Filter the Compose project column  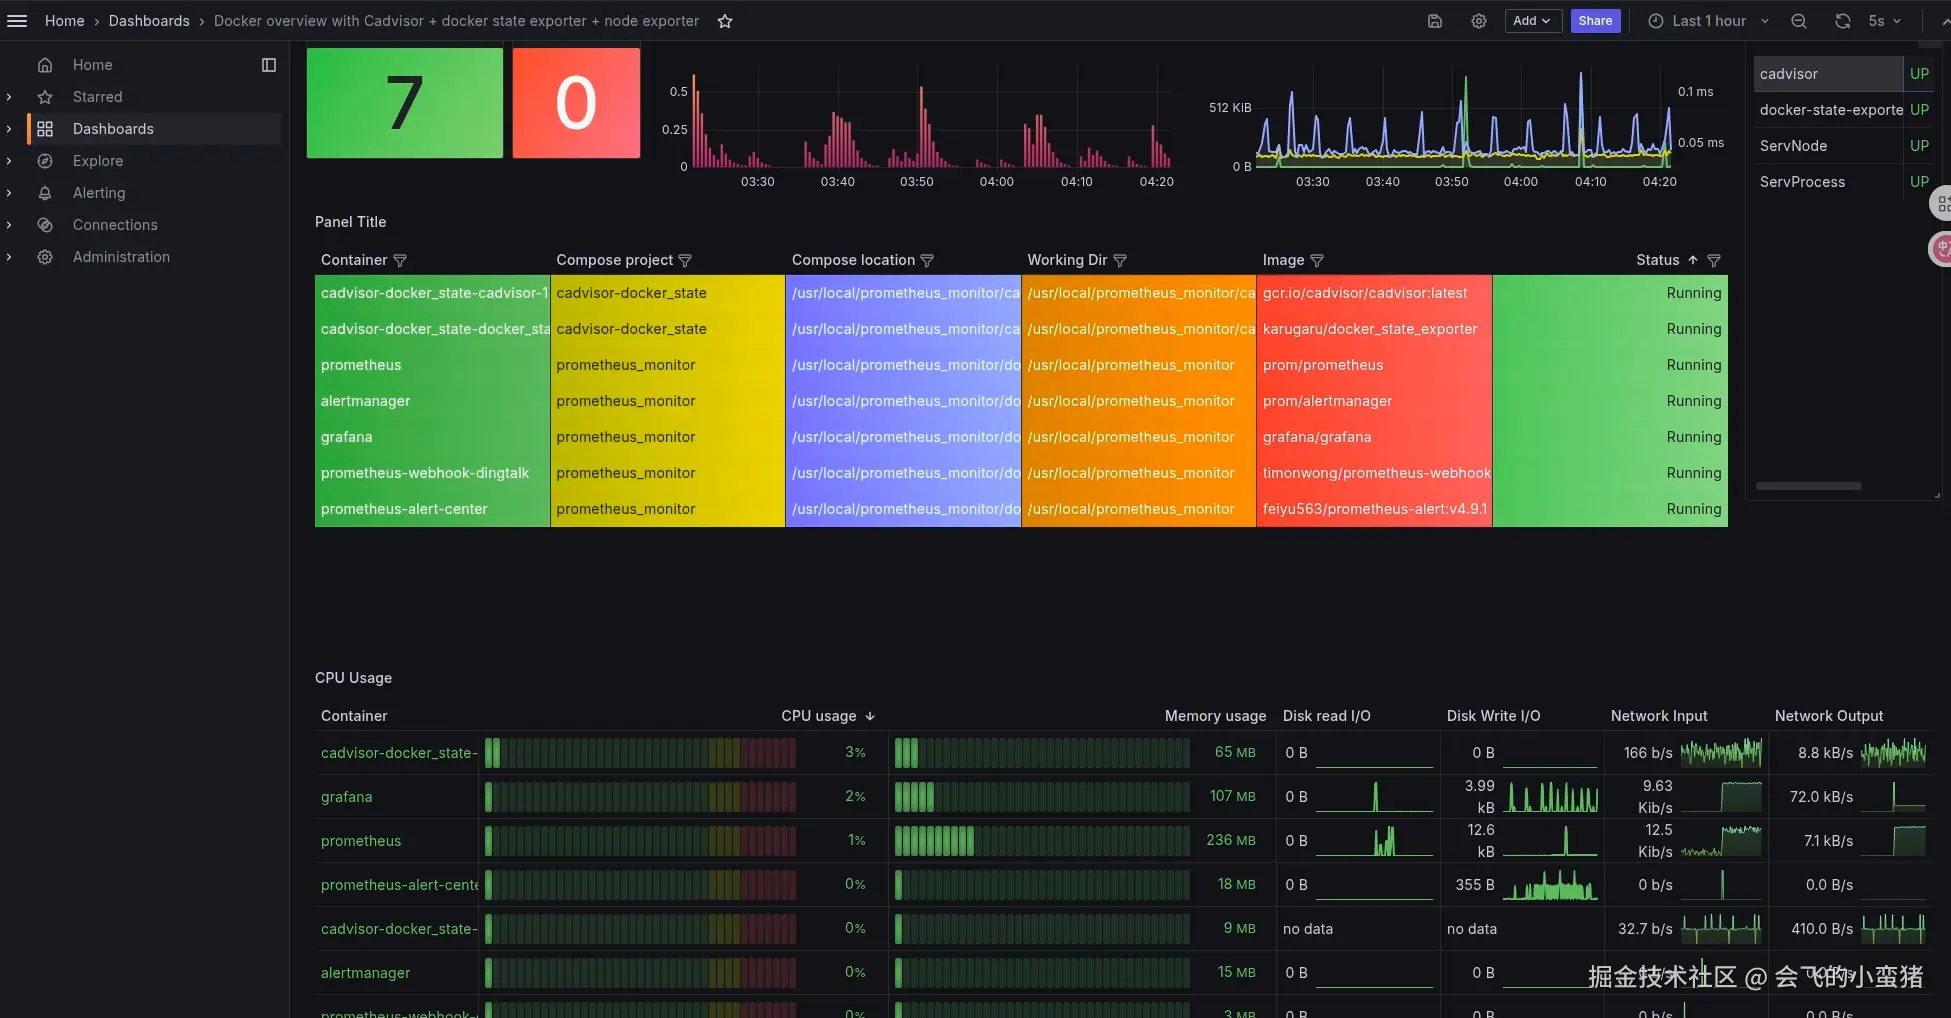tap(685, 261)
